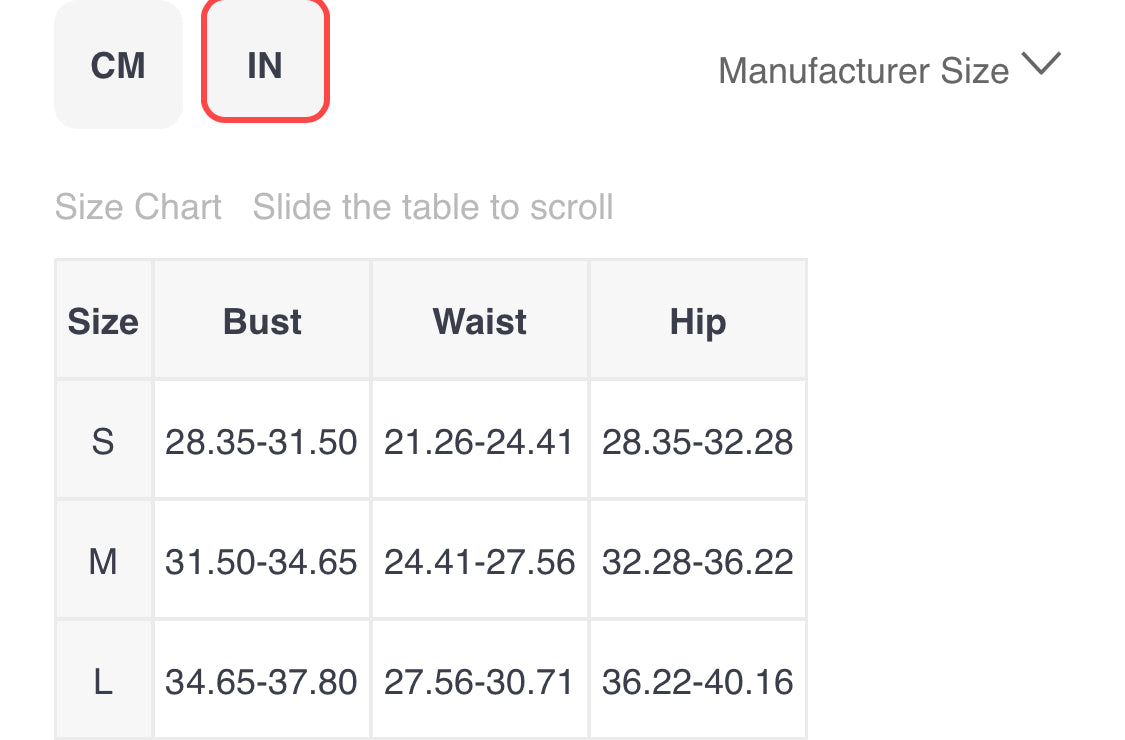Click bust value 31.50-34.65

tap(261, 561)
